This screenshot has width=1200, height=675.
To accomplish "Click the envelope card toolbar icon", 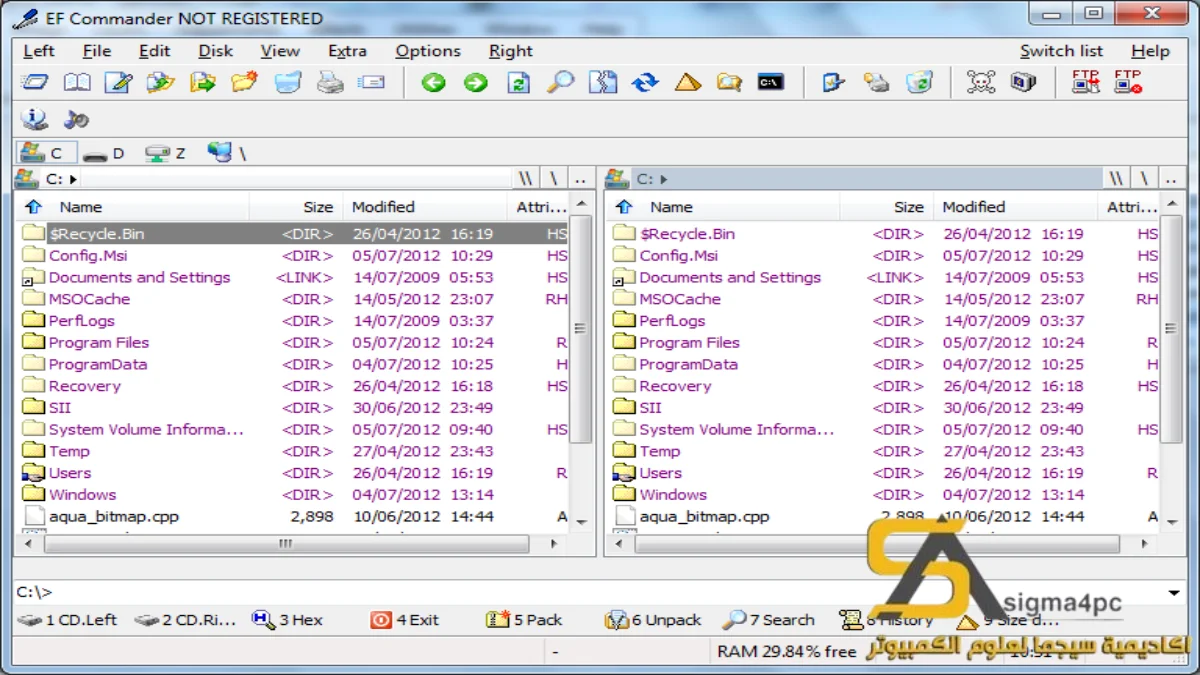I will click(372, 83).
